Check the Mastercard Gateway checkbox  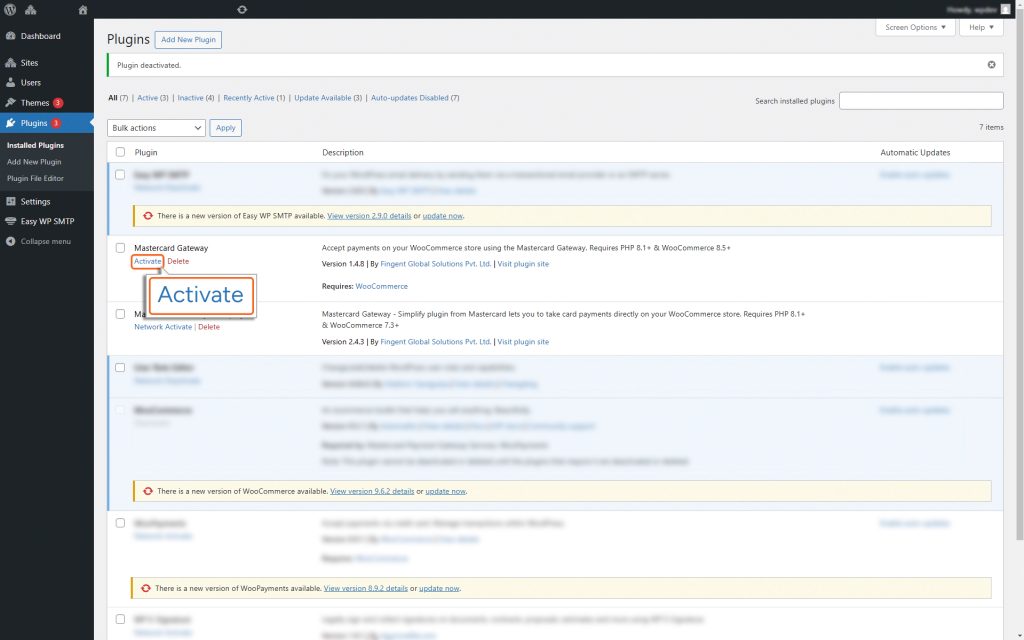click(120, 248)
